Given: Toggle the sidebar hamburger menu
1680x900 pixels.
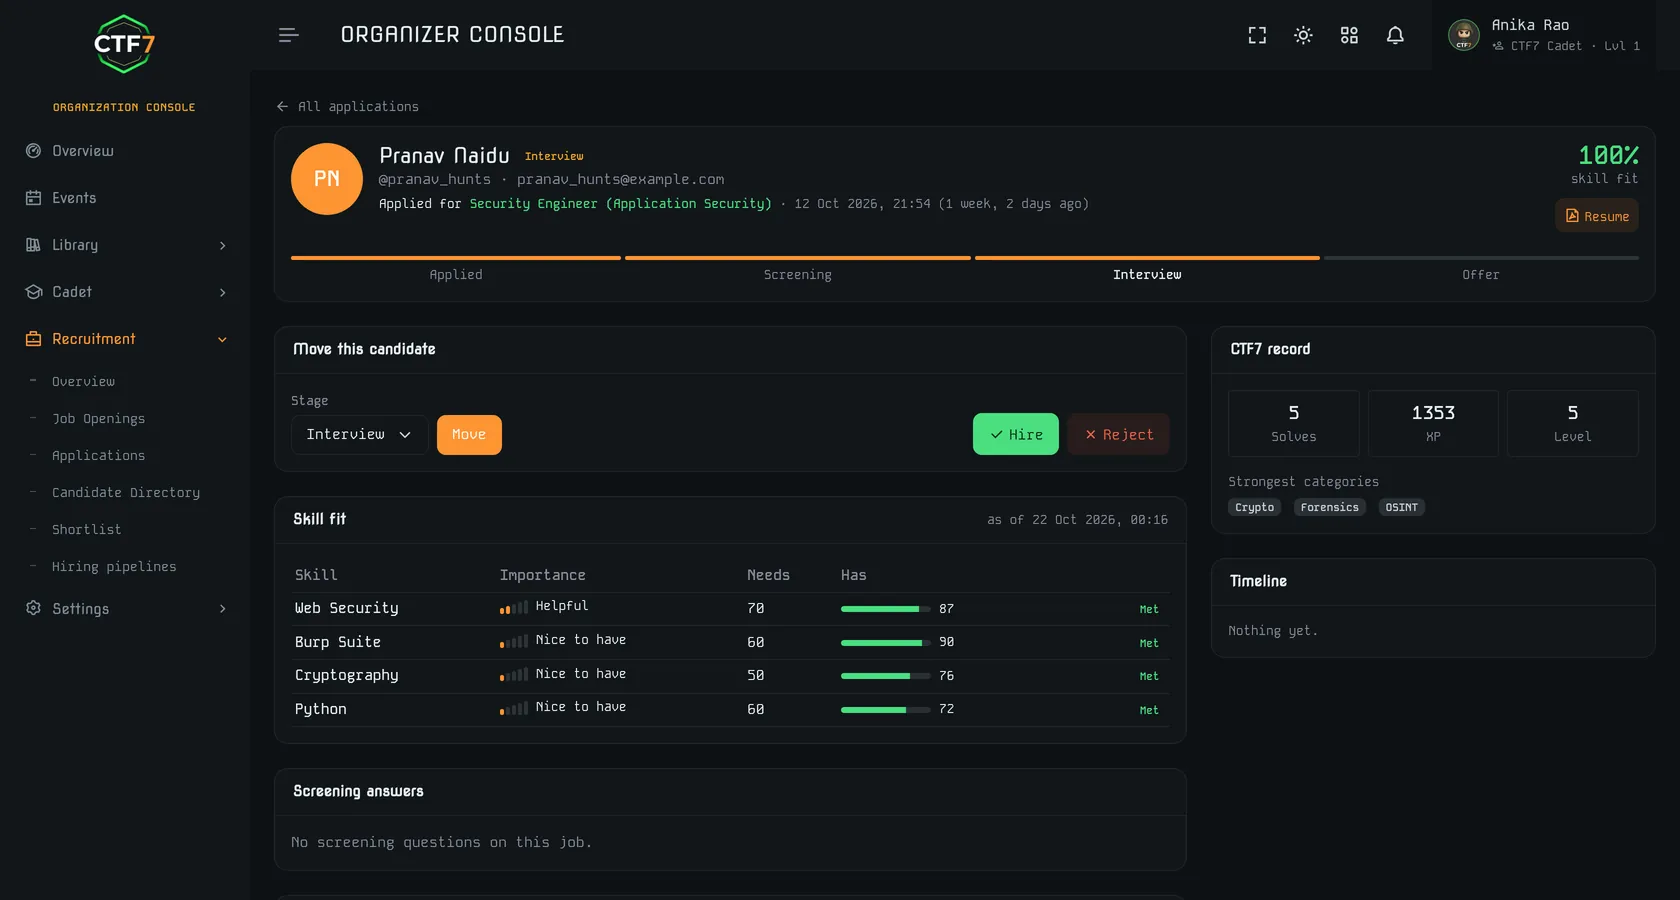Looking at the screenshot, I should (288, 35).
